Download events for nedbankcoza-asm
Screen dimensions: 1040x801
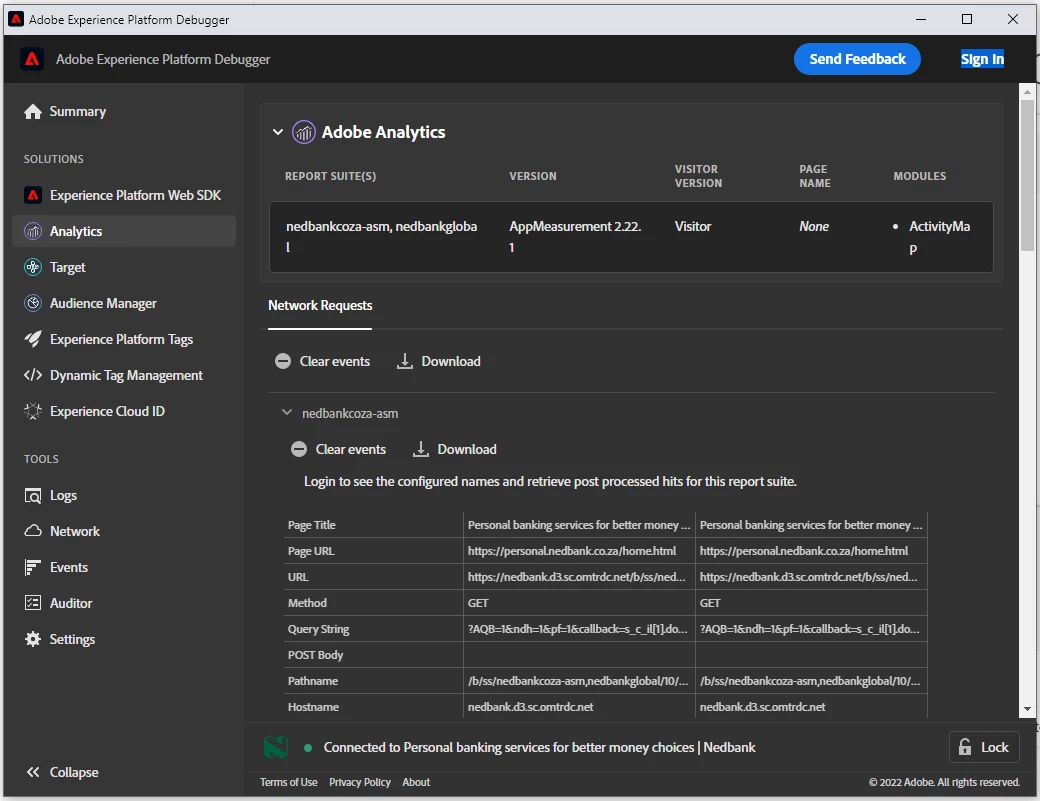pyautogui.click(x=454, y=450)
